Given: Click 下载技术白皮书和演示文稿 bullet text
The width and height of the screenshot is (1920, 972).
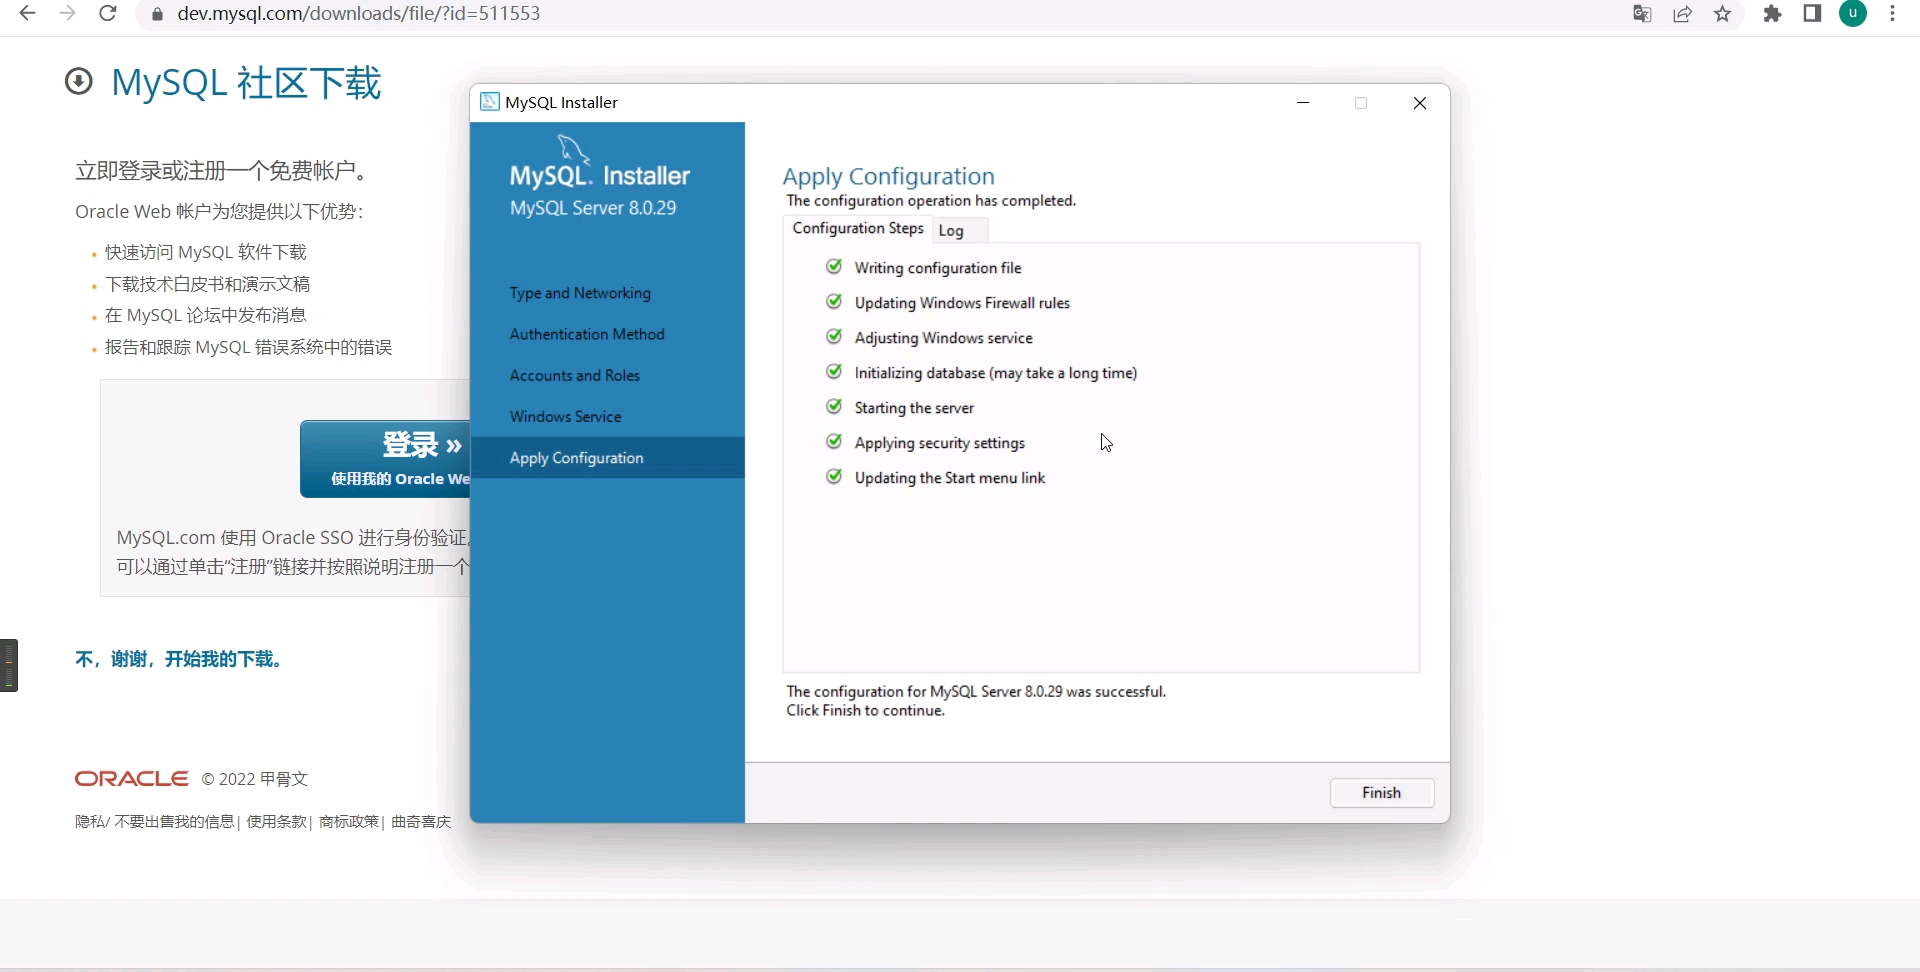Looking at the screenshot, I should pyautogui.click(x=208, y=284).
